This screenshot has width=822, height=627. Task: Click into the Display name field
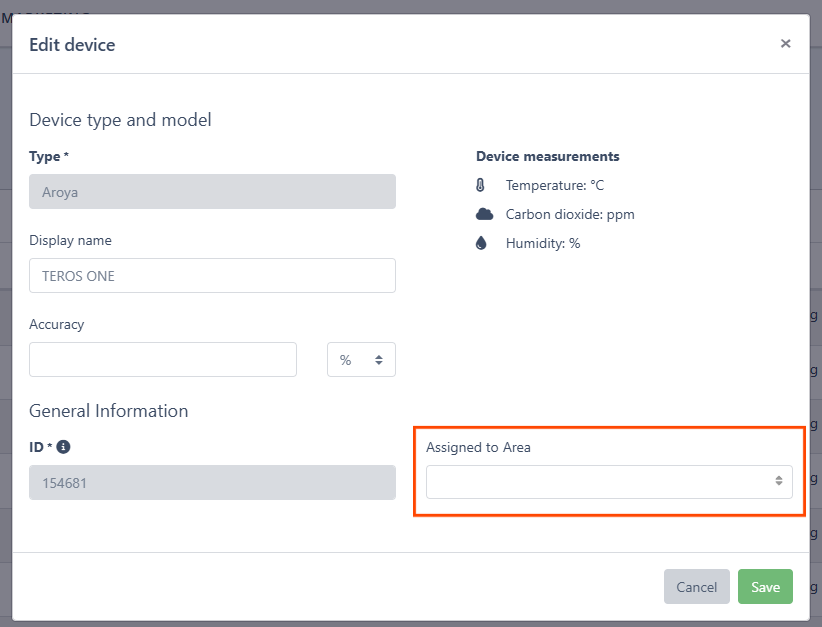(x=212, y=276)
